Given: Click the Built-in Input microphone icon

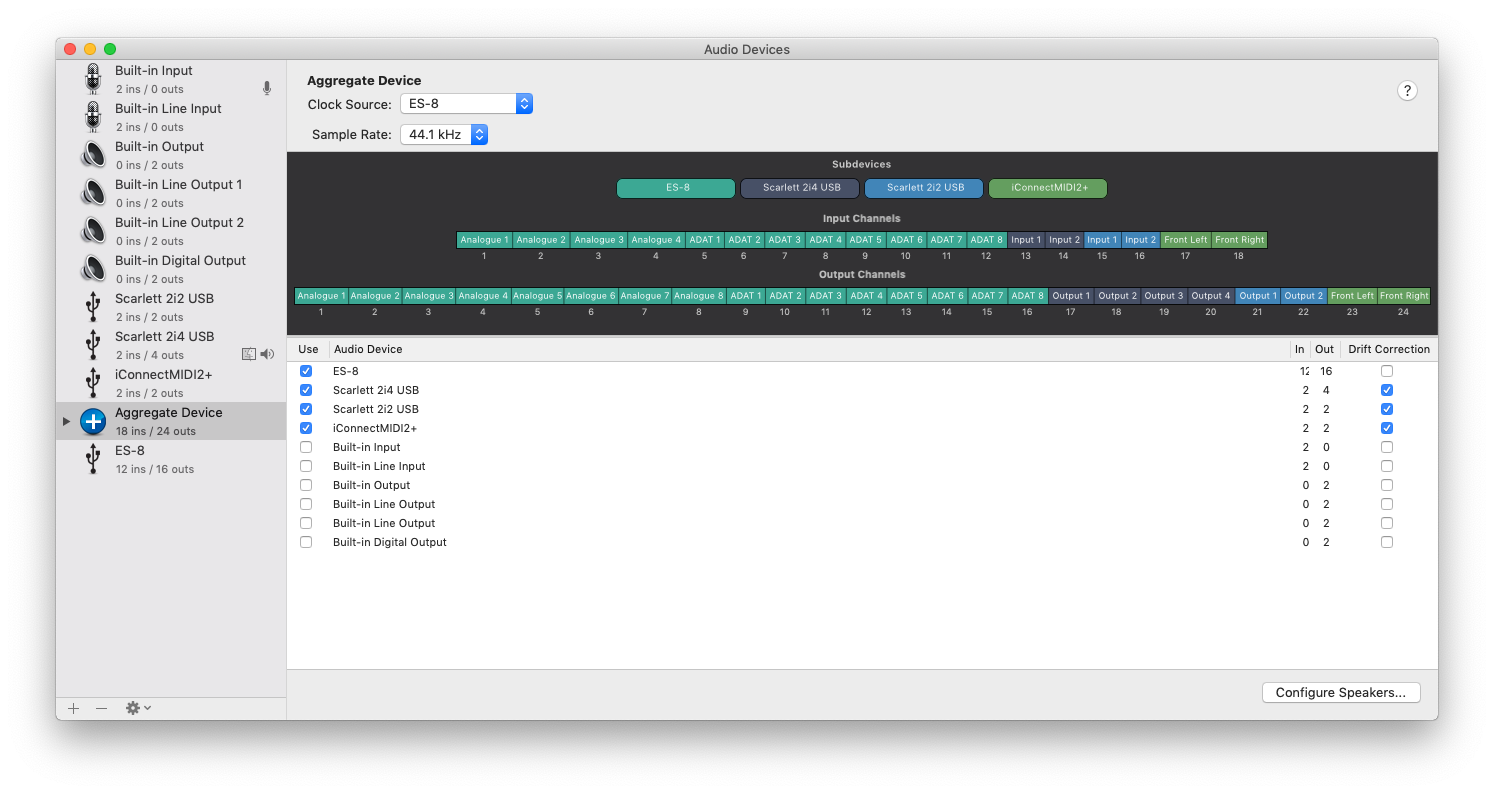Looking at the screenshot, I should [93, 79].
